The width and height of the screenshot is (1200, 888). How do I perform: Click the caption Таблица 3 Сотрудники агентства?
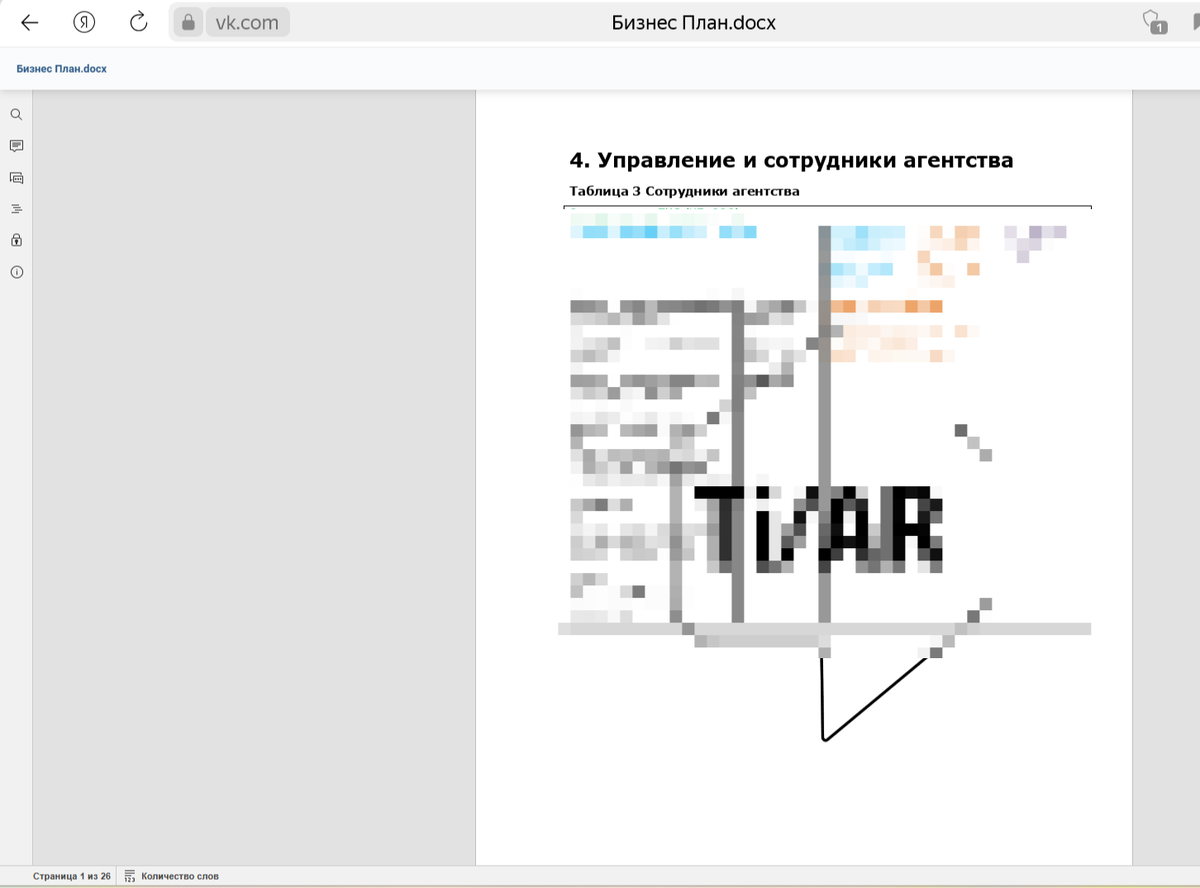(683, 191)
